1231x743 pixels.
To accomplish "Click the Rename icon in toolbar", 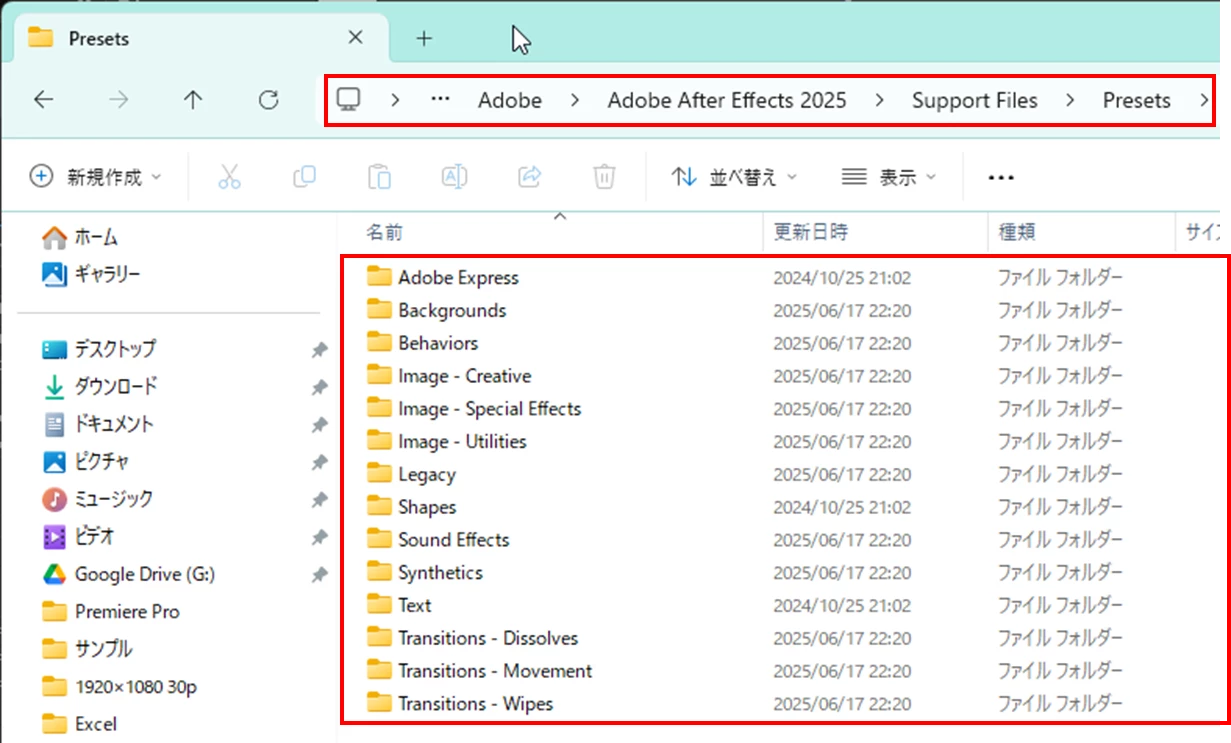I will [x=454, y=177].
